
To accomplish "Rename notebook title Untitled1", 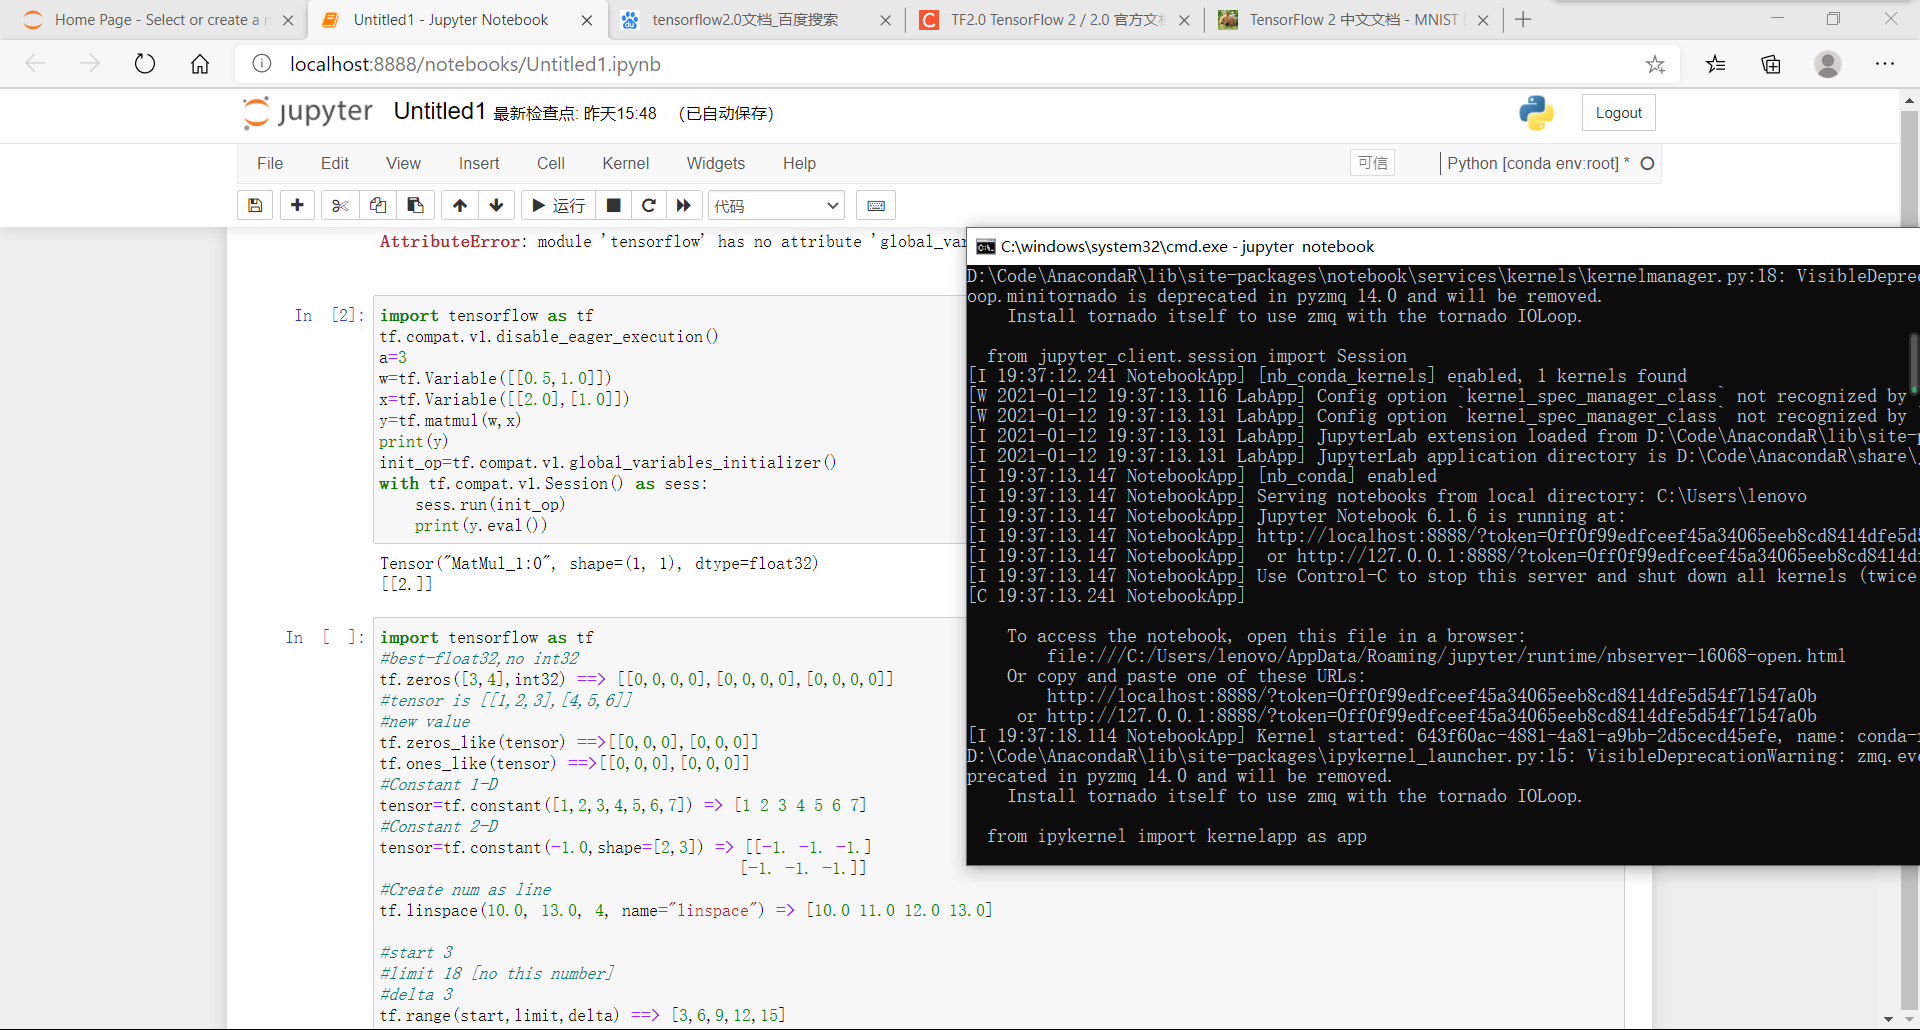I will [x=439, y=111].
